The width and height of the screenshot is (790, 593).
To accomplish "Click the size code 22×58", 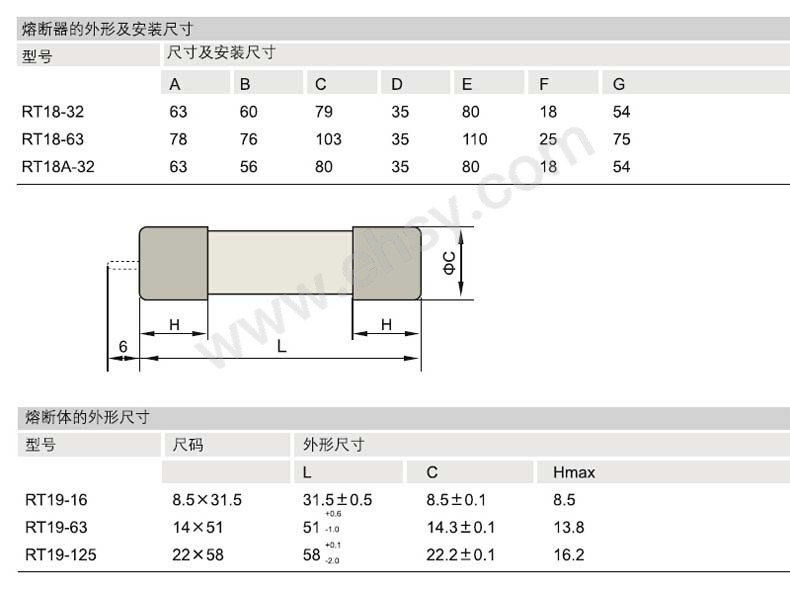I will coord(198,555).
